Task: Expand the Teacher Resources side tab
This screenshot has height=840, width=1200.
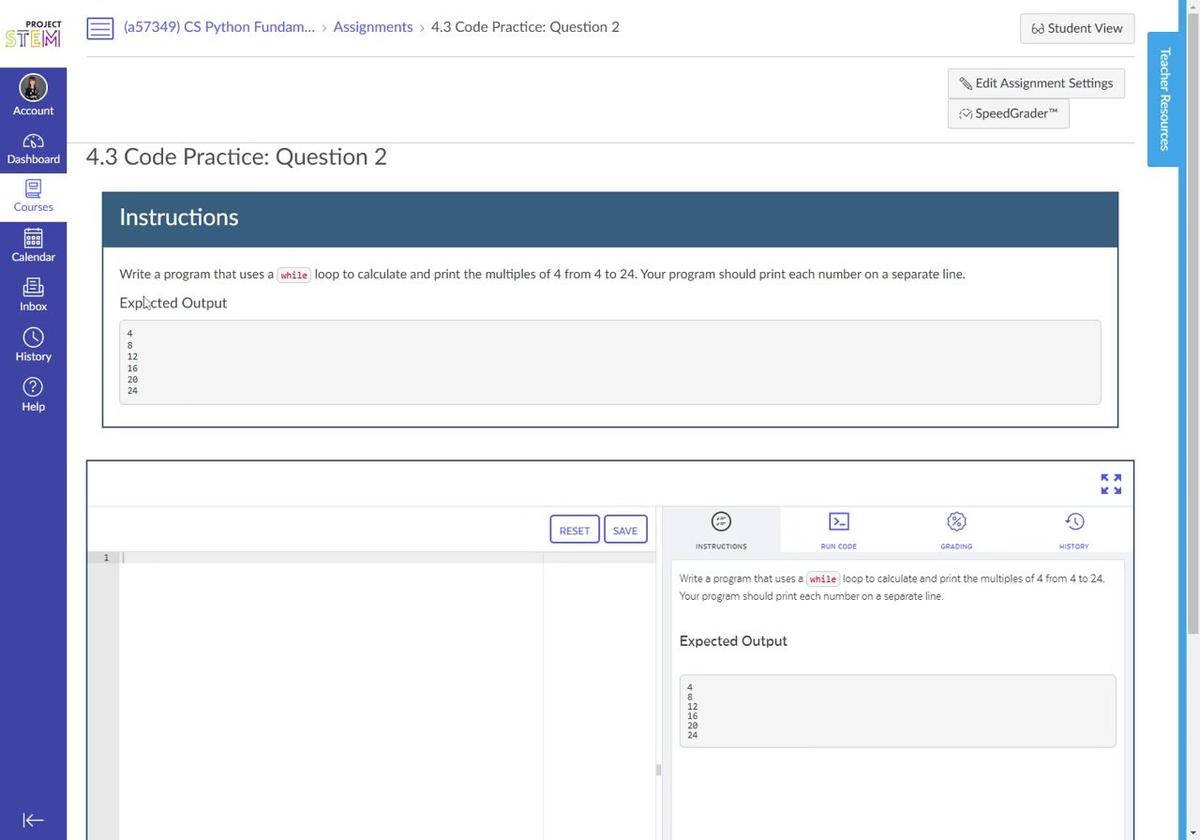Action: (1163, 99)
